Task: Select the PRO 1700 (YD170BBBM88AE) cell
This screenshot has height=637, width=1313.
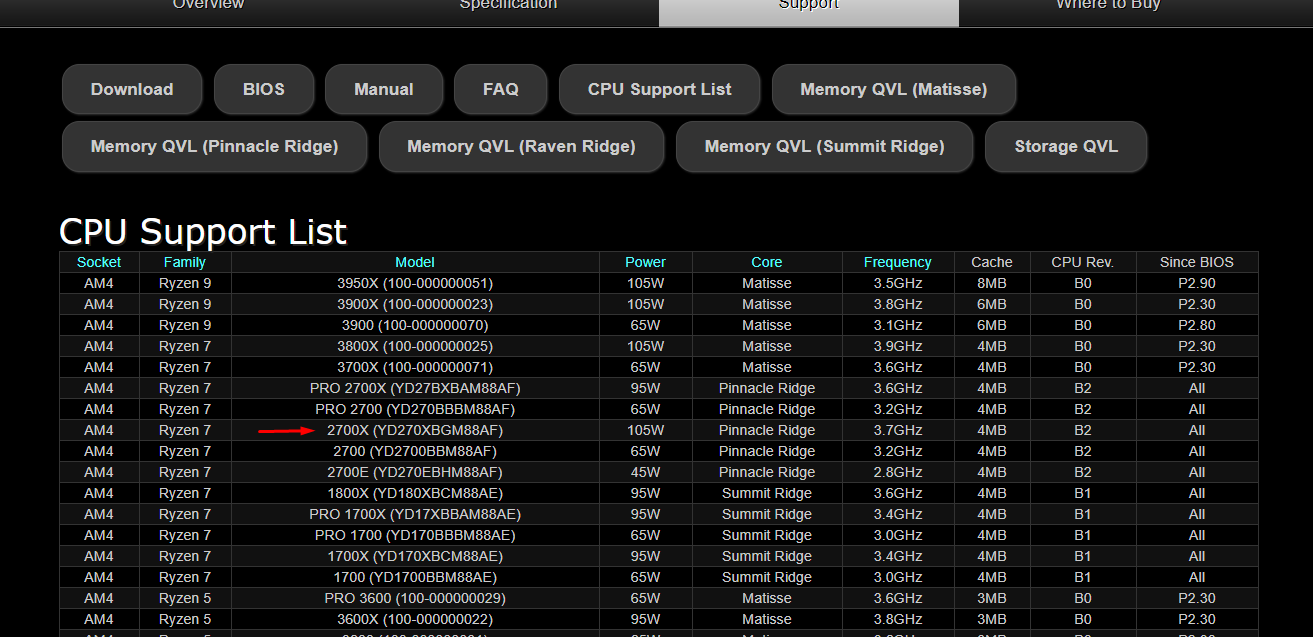Action: pyautogui.click(x=415, y=535)
